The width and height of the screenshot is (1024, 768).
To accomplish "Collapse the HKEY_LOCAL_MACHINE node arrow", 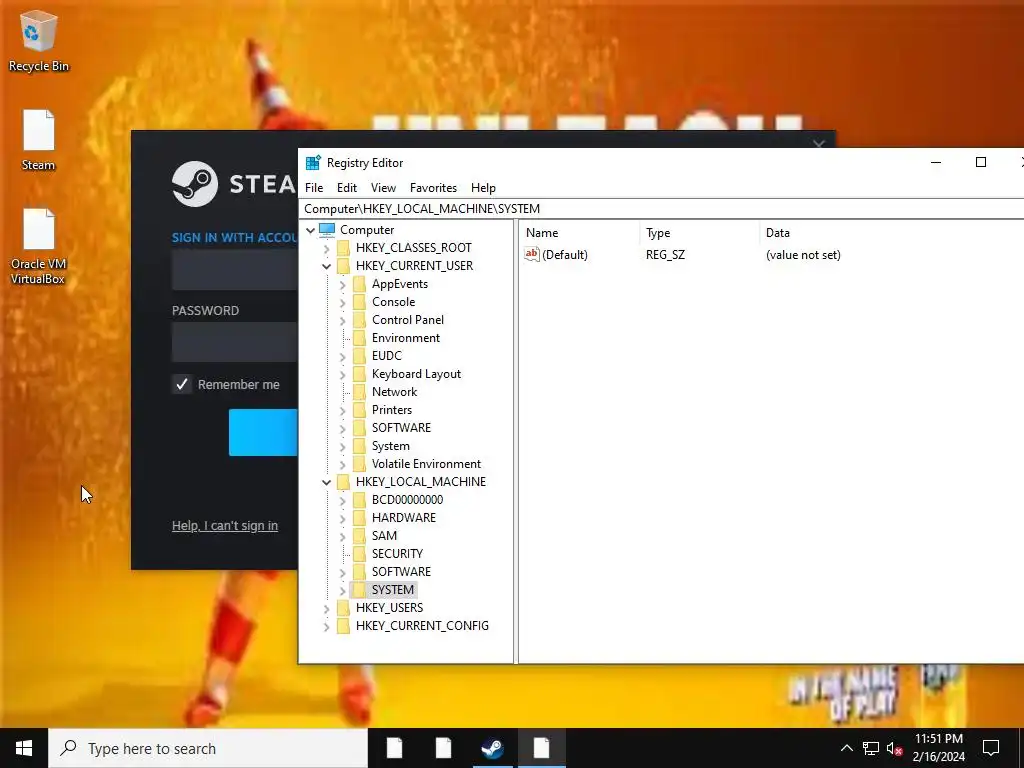I will pos(327,483).
